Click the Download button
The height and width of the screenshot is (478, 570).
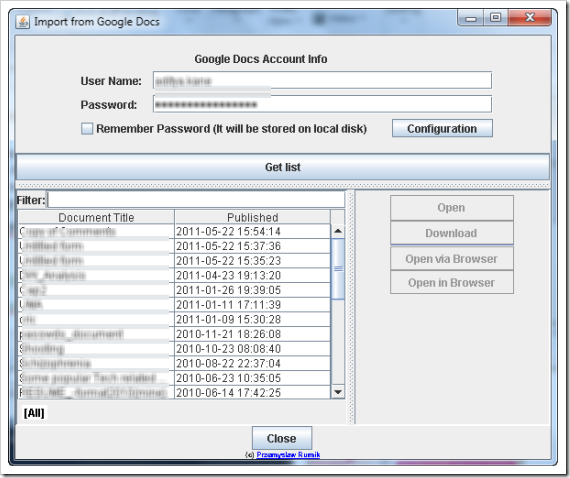pyautogui.click(x=451, y=233)
